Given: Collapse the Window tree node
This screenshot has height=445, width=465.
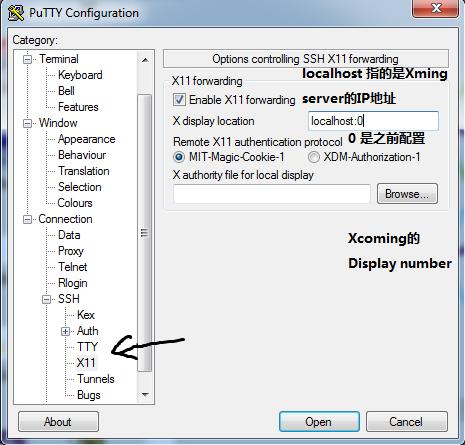Looking at the screenshot, I should [x=27, y=123].
